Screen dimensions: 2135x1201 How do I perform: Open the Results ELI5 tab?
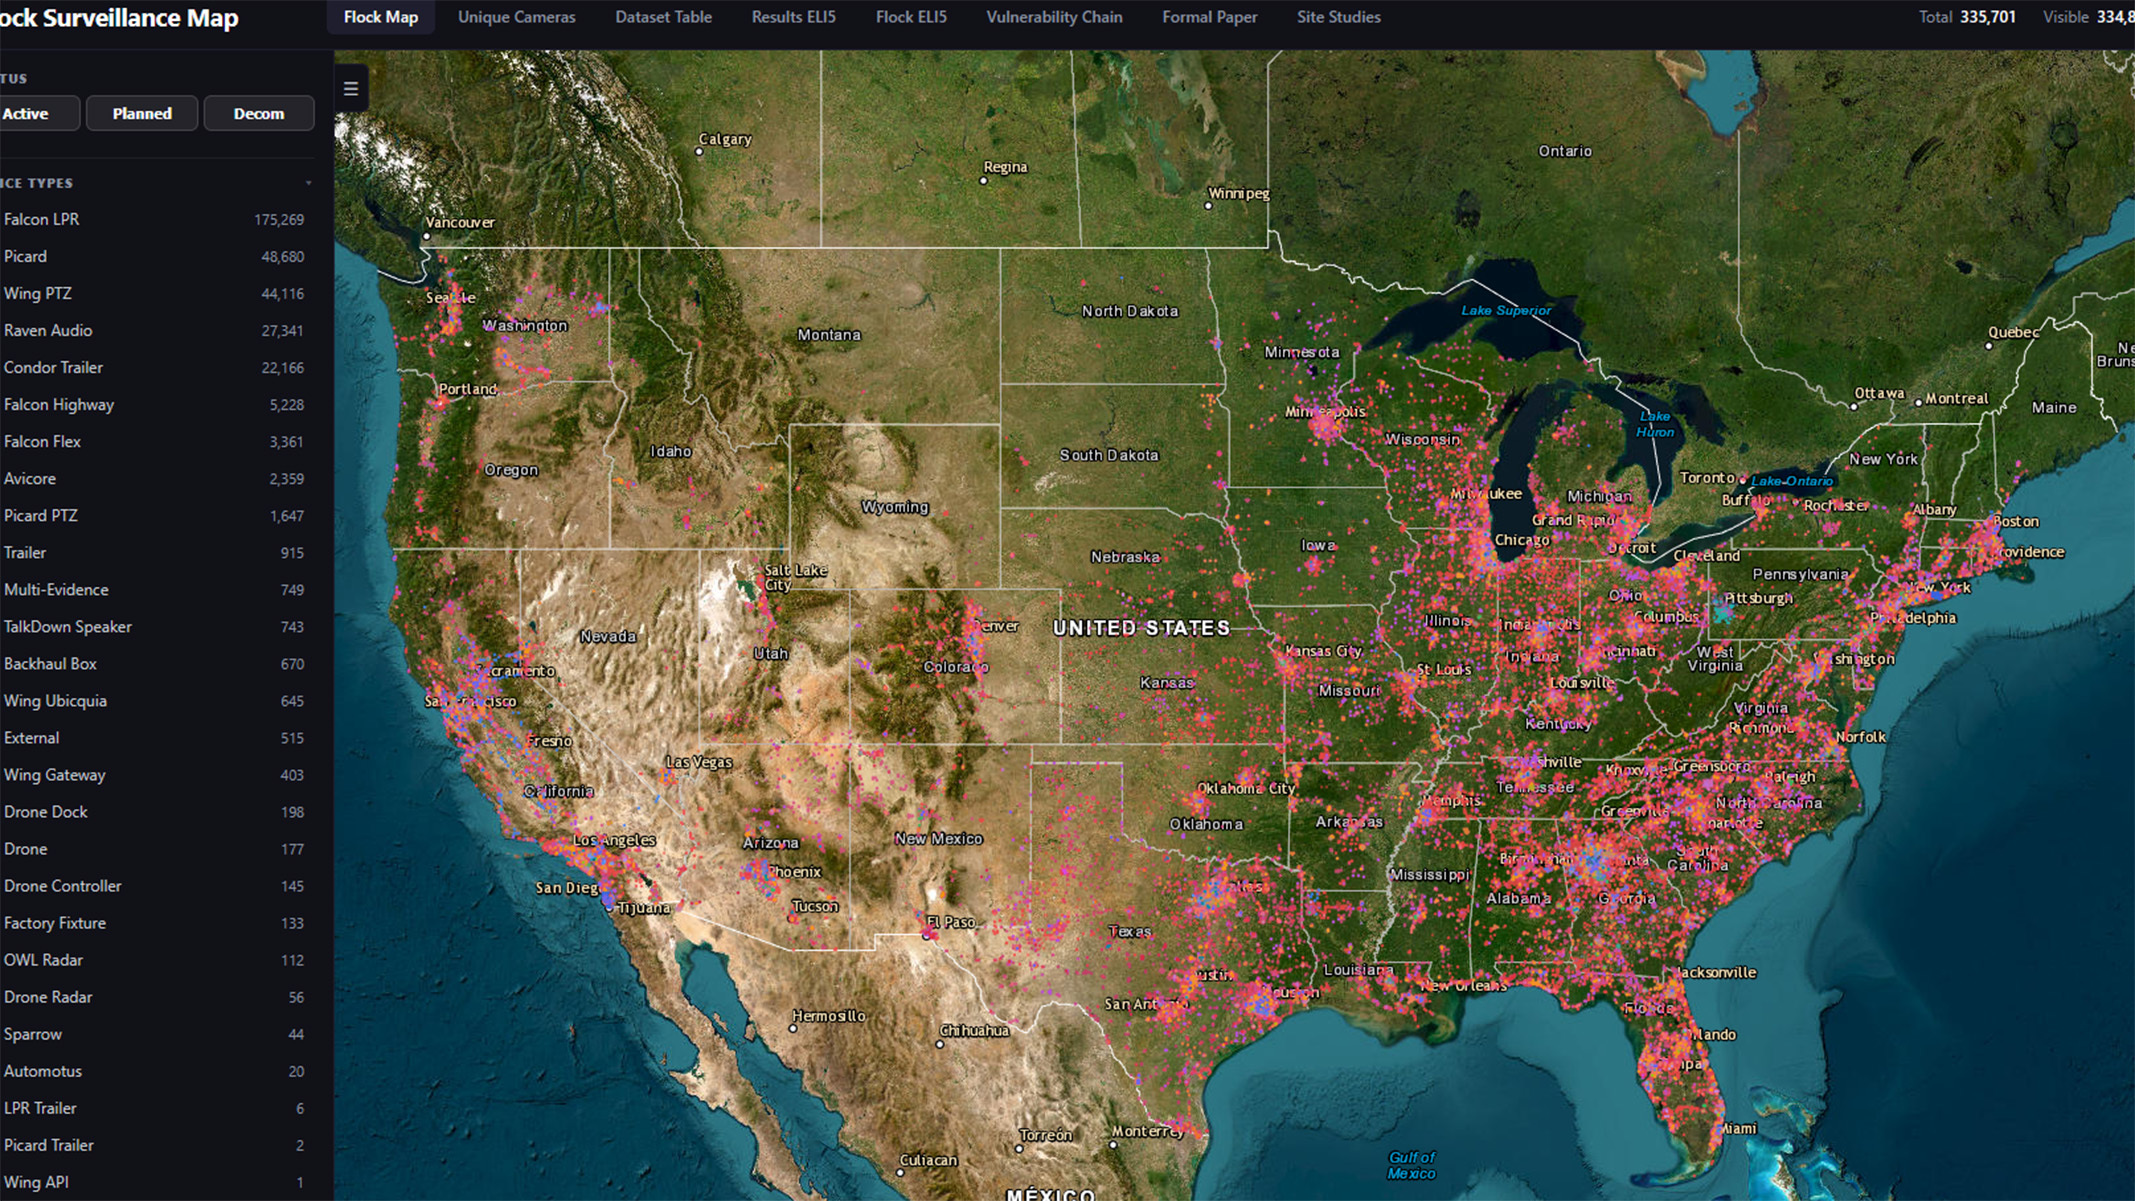pos(794,17)
